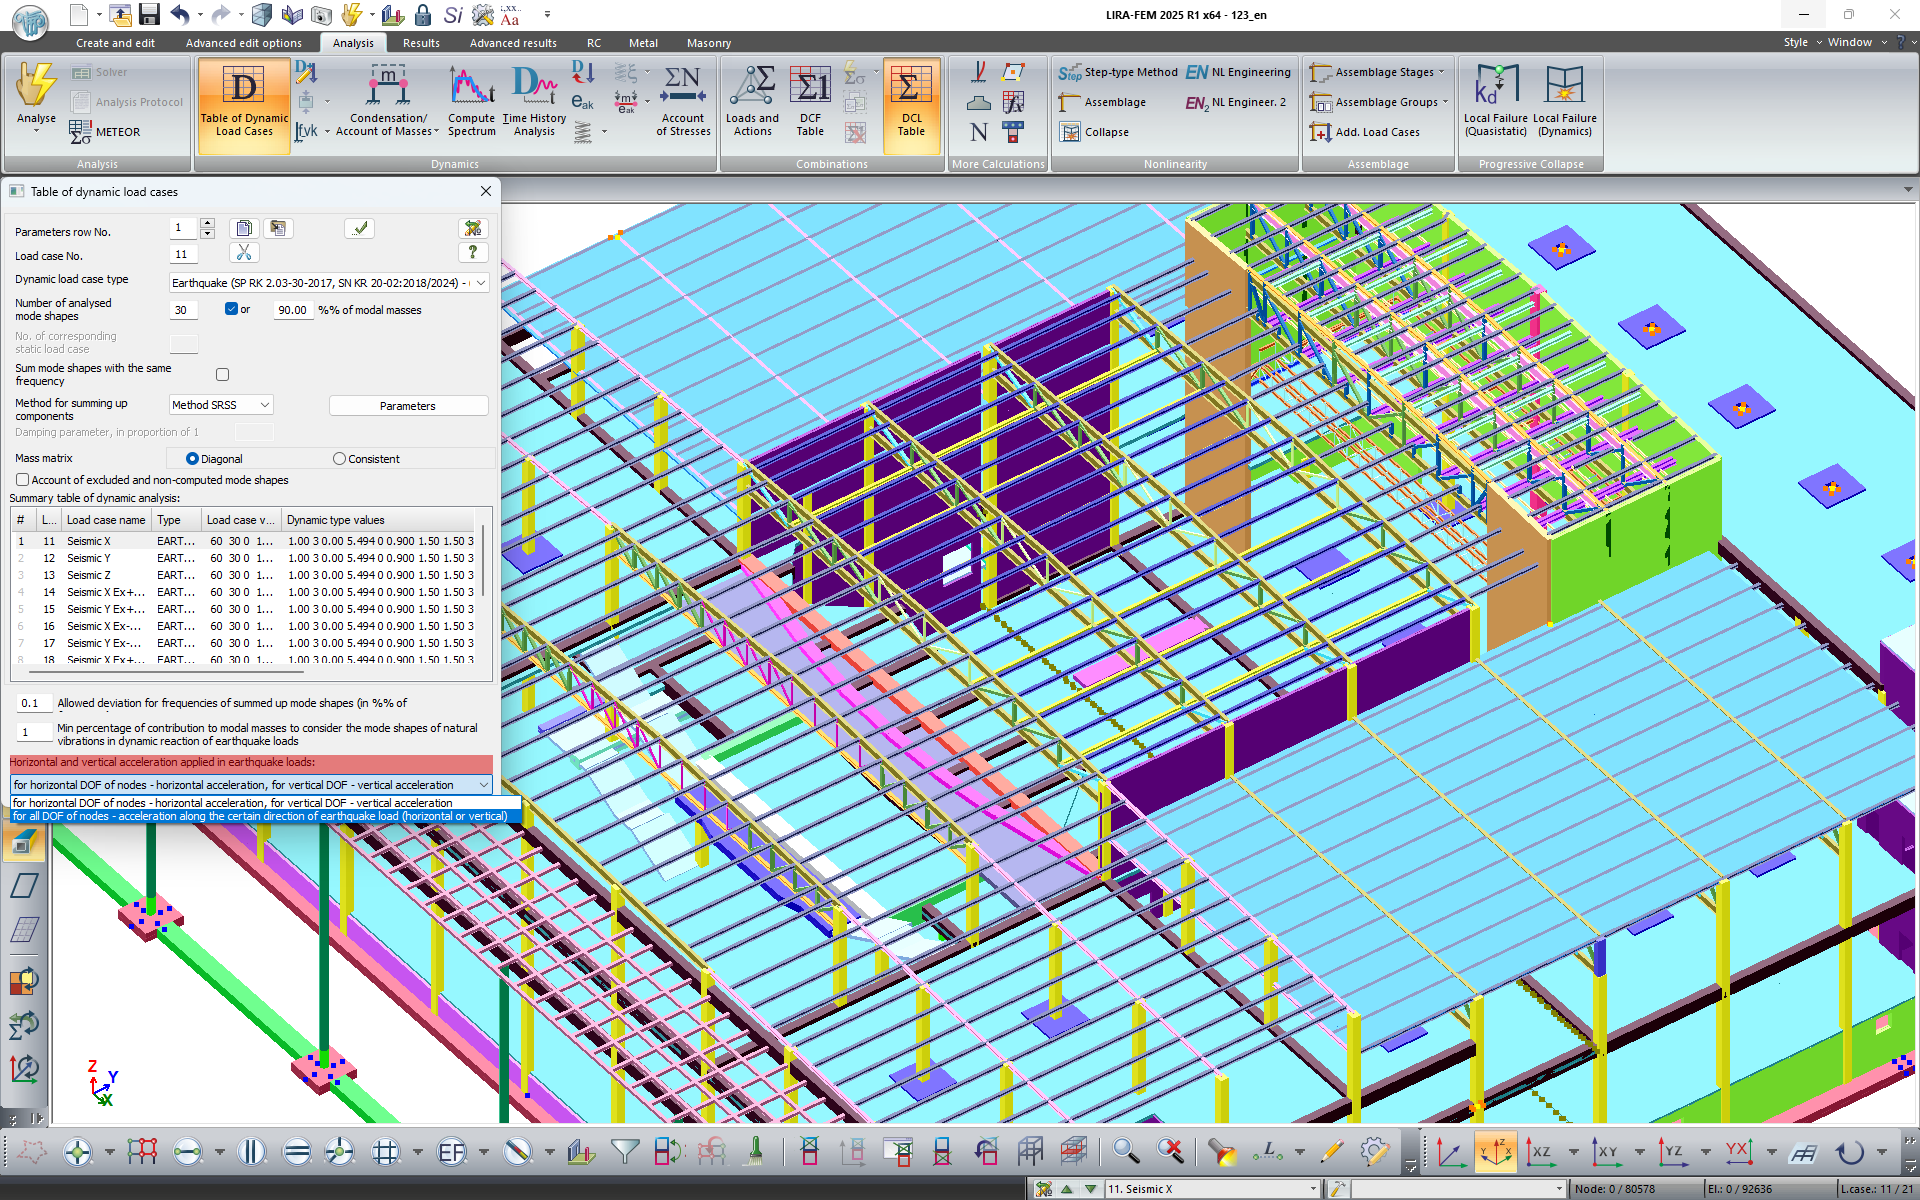Image resolution: width=1920 pixels, height=1200 pixels.
Task: Select Seismic Y row in summary table
Action: click(90, 558)
